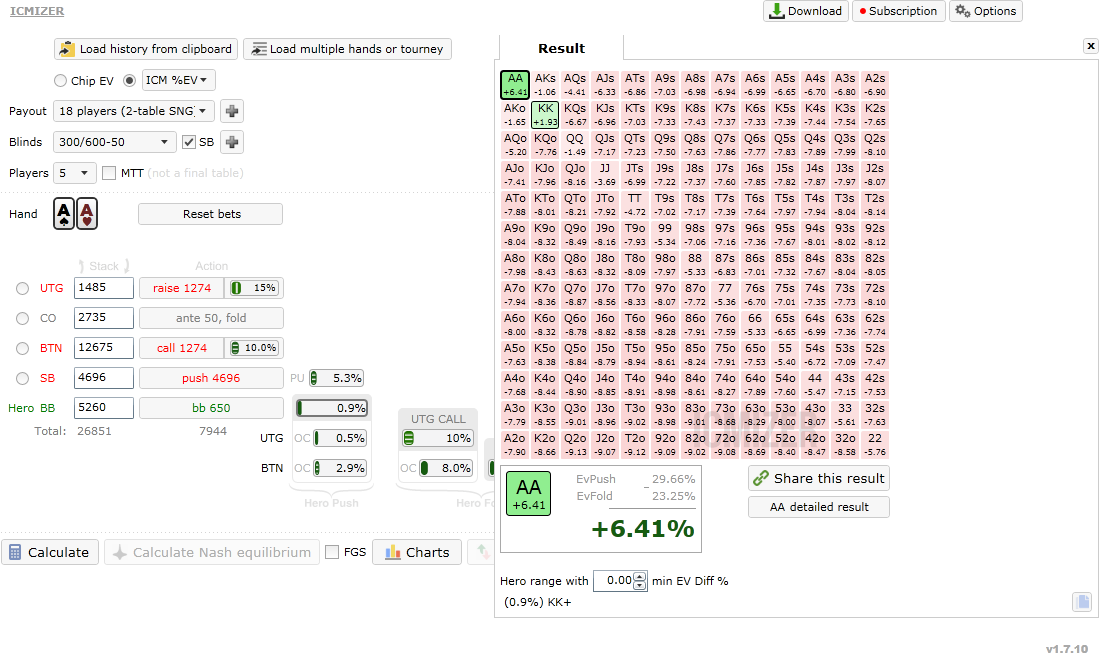Viewport: 1100px width, 668px height.
Task: Toggle the SB checkbox
Action: coord(189,142)
